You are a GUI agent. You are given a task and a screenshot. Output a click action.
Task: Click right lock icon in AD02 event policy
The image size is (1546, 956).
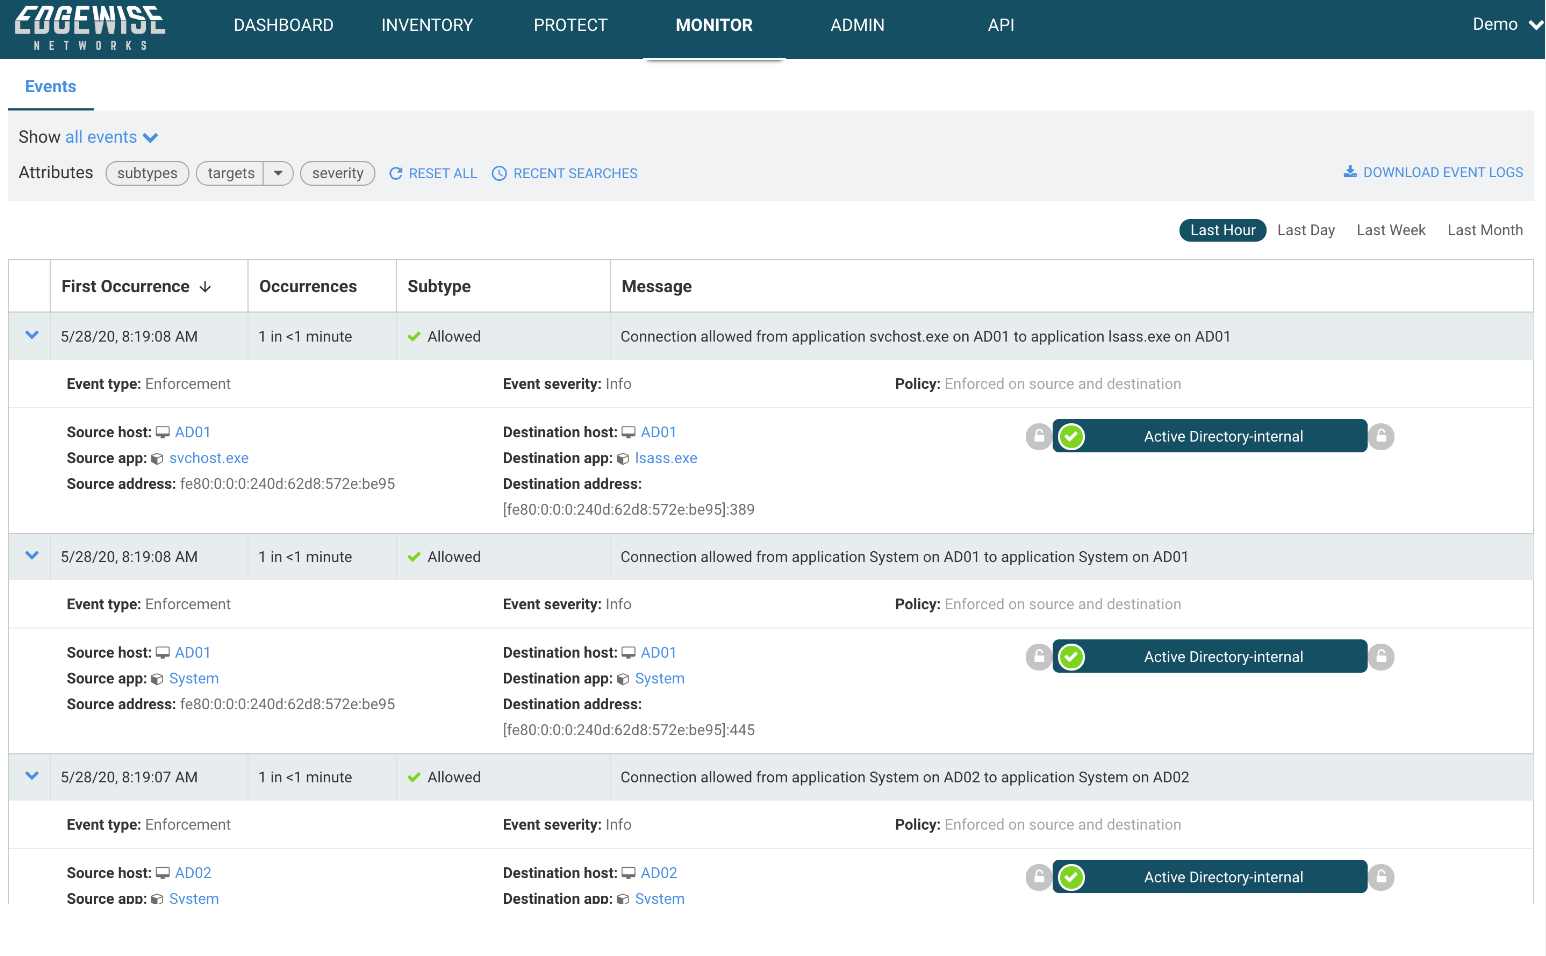pyautogui.click(x=1381, y=878)
